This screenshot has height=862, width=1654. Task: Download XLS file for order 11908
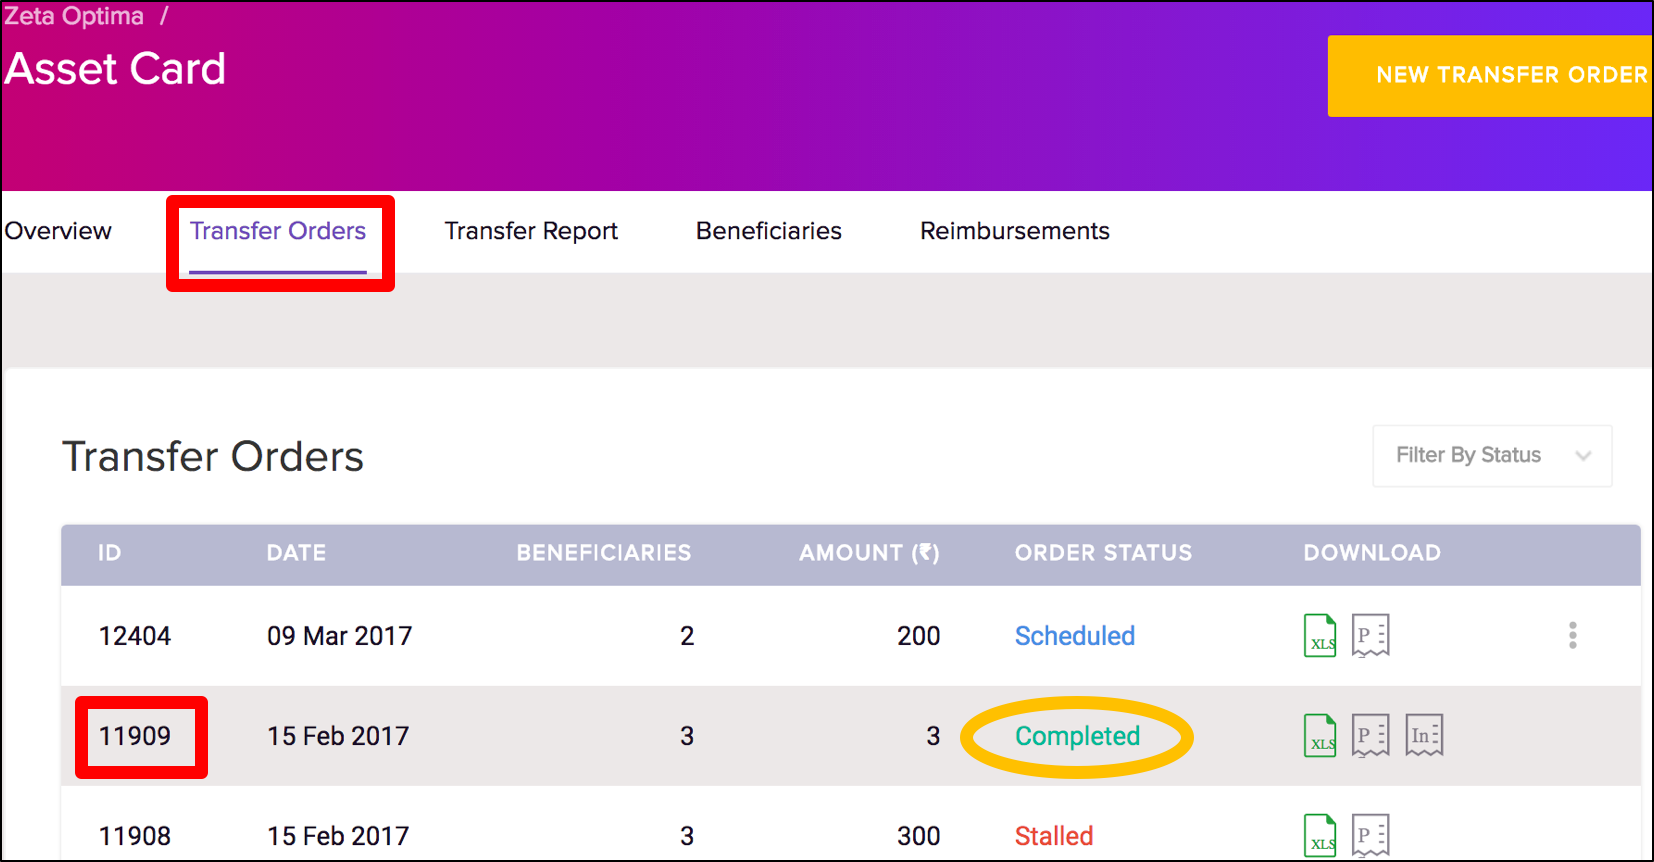[x=1320, y=835]
